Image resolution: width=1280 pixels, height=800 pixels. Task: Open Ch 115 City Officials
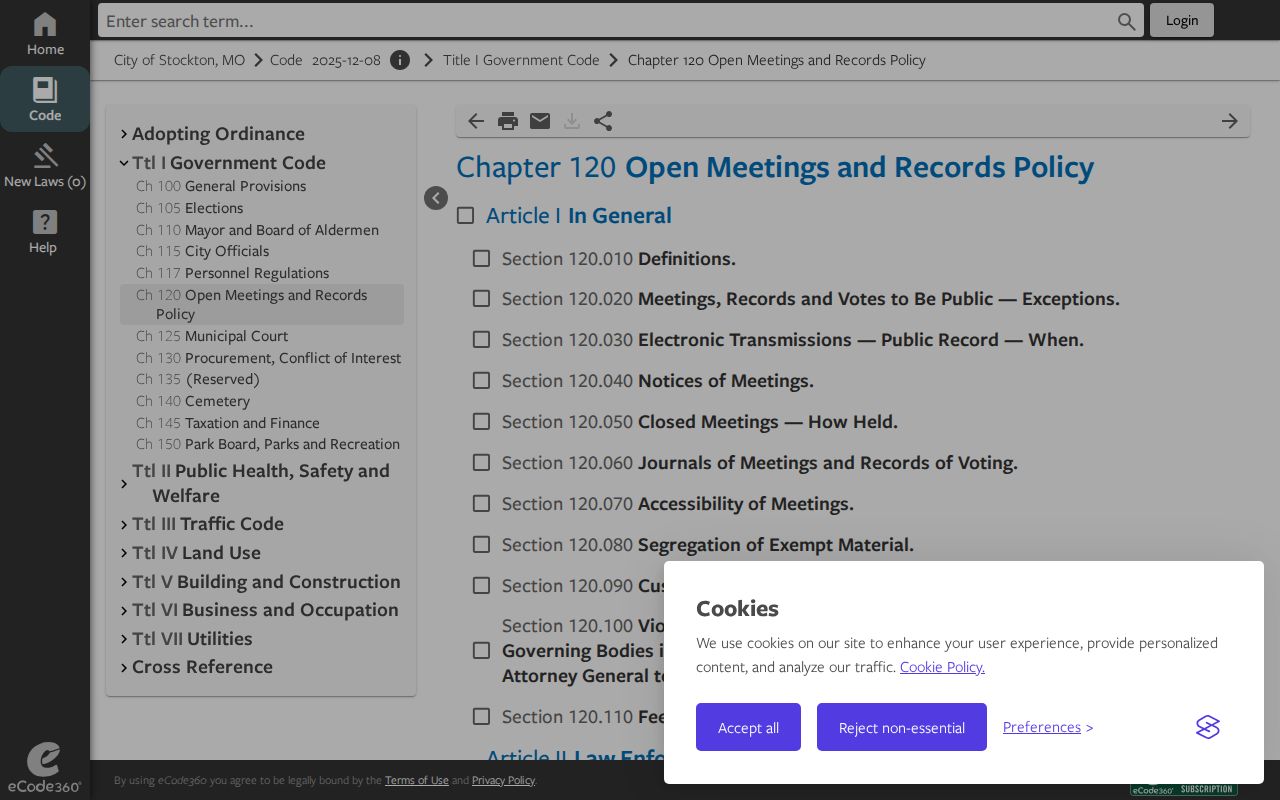pos(203,251)
